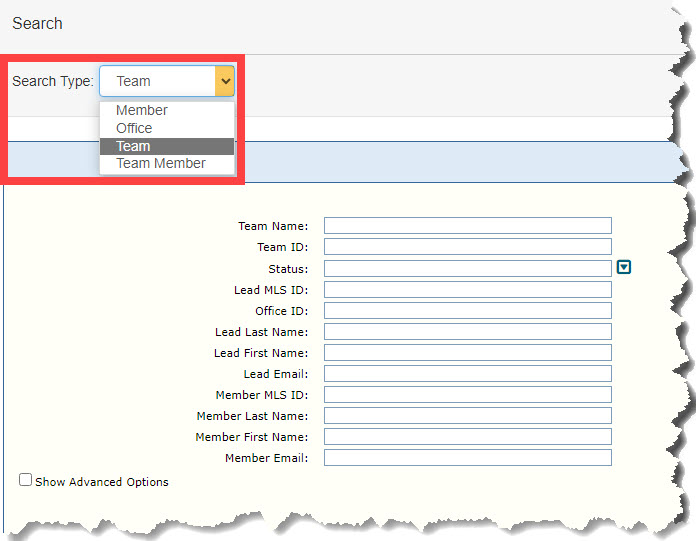Screen dimensions: 696x541
Task: Click the Search Type label
Action: point(53,81)
